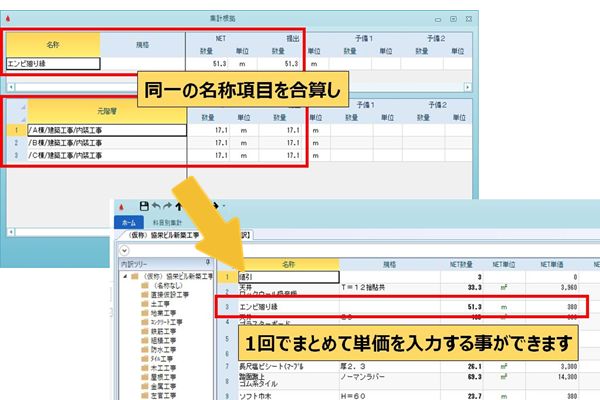The image size is (600, 400).
Task: Click the redo arrow icon
Action: pyautogui.click(x=167, y=206)
